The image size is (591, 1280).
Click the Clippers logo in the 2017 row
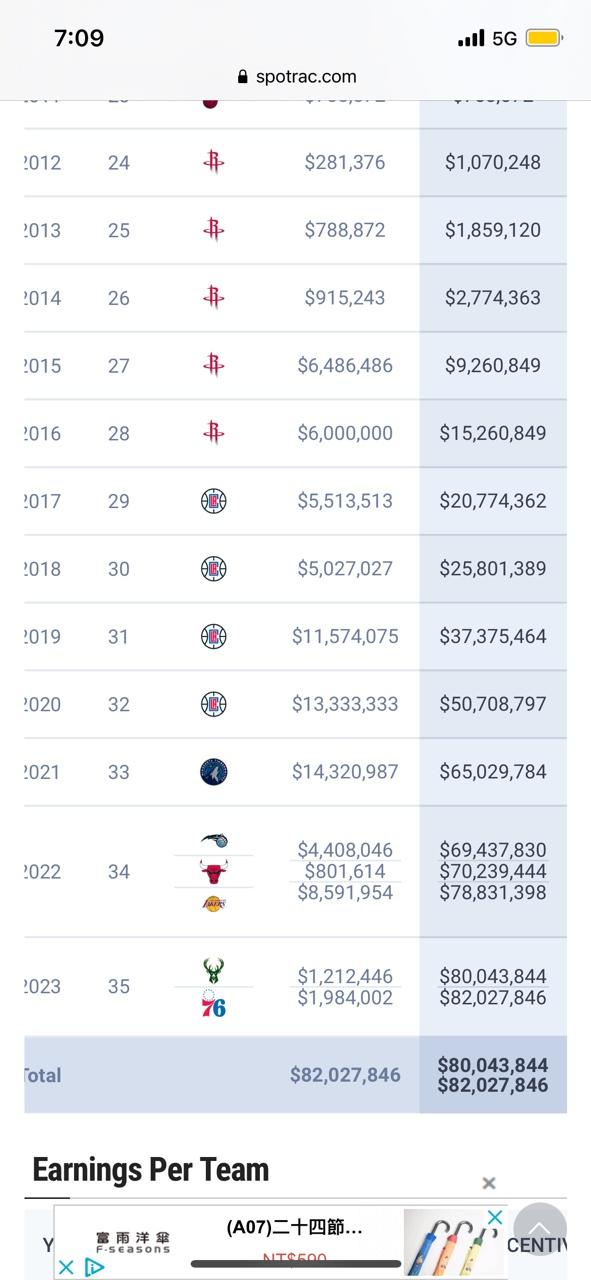click(x=213, y=501)
